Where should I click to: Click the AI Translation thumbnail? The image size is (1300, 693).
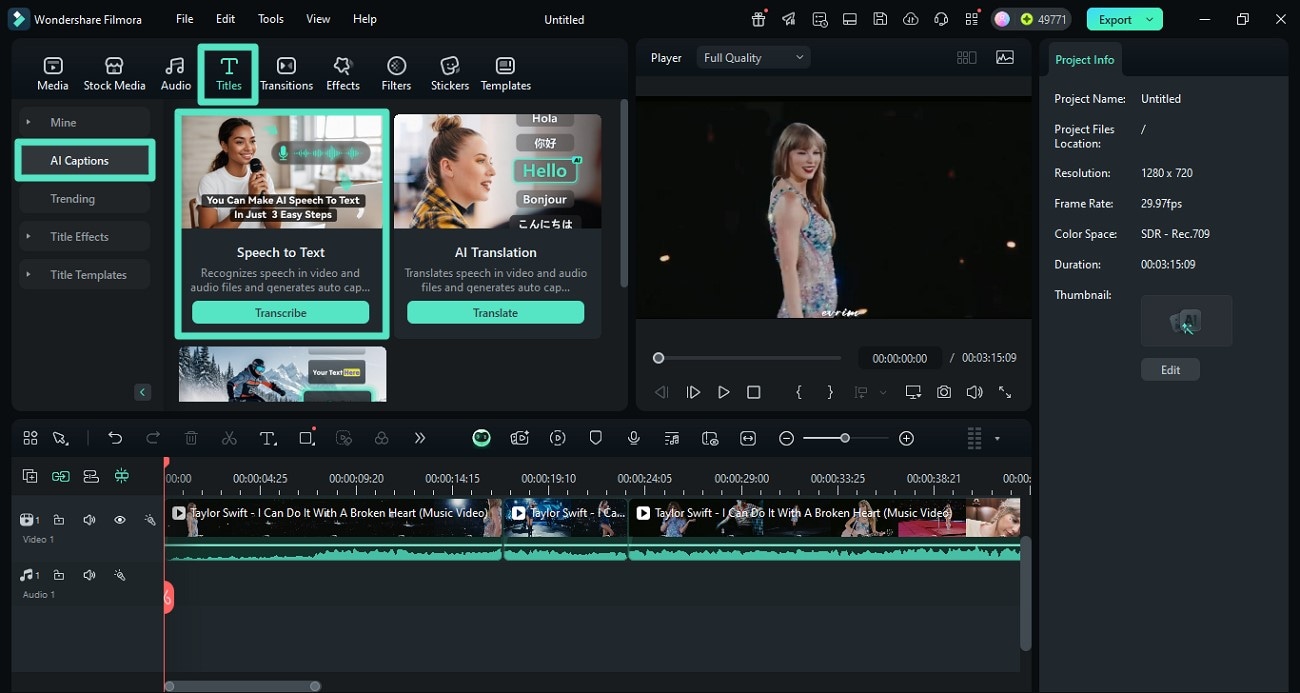(x=497, y=171)
